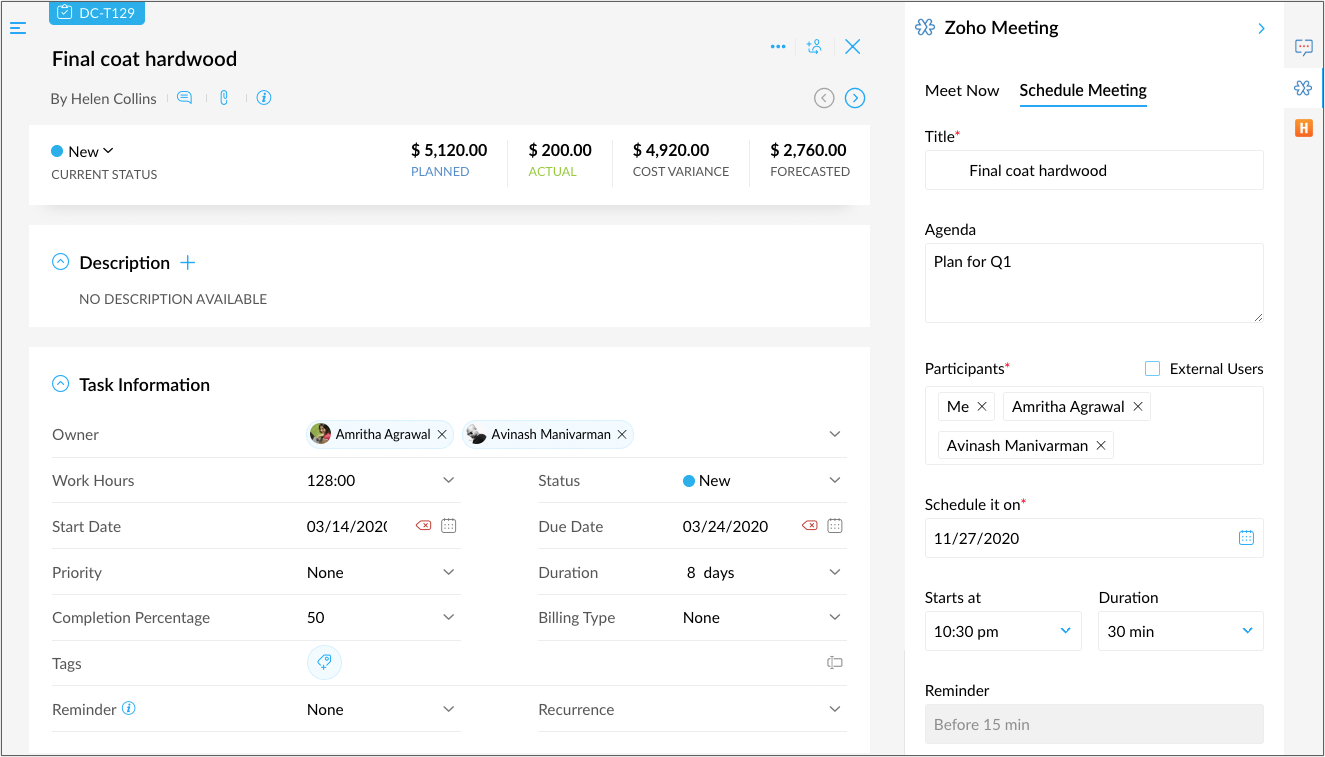Open the Starts at time dropdown
This screenshot has width=1325, height=757.
[x=1065, y=631]
